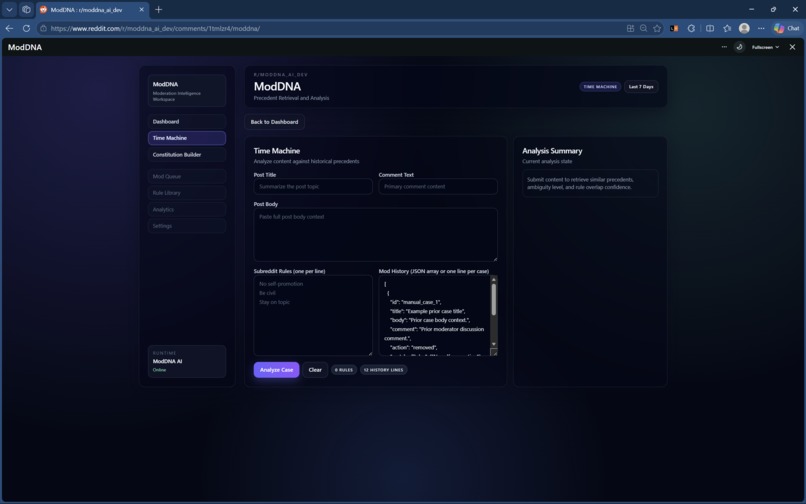The width and height of the screenshot is (806, 504).
Task: Click the ModDNA workspace card in sidebar
Action: pyautogui.click(x=187, y=91)
